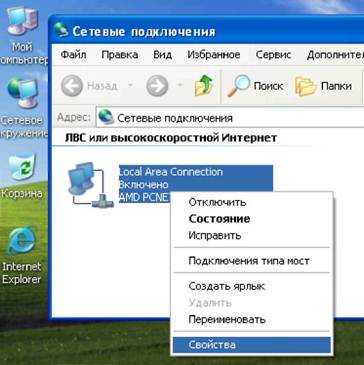Click ЛВС или высокоскоростной Интернет heading
This screenshot has width=364, height=365.
[x=171, y=138]
